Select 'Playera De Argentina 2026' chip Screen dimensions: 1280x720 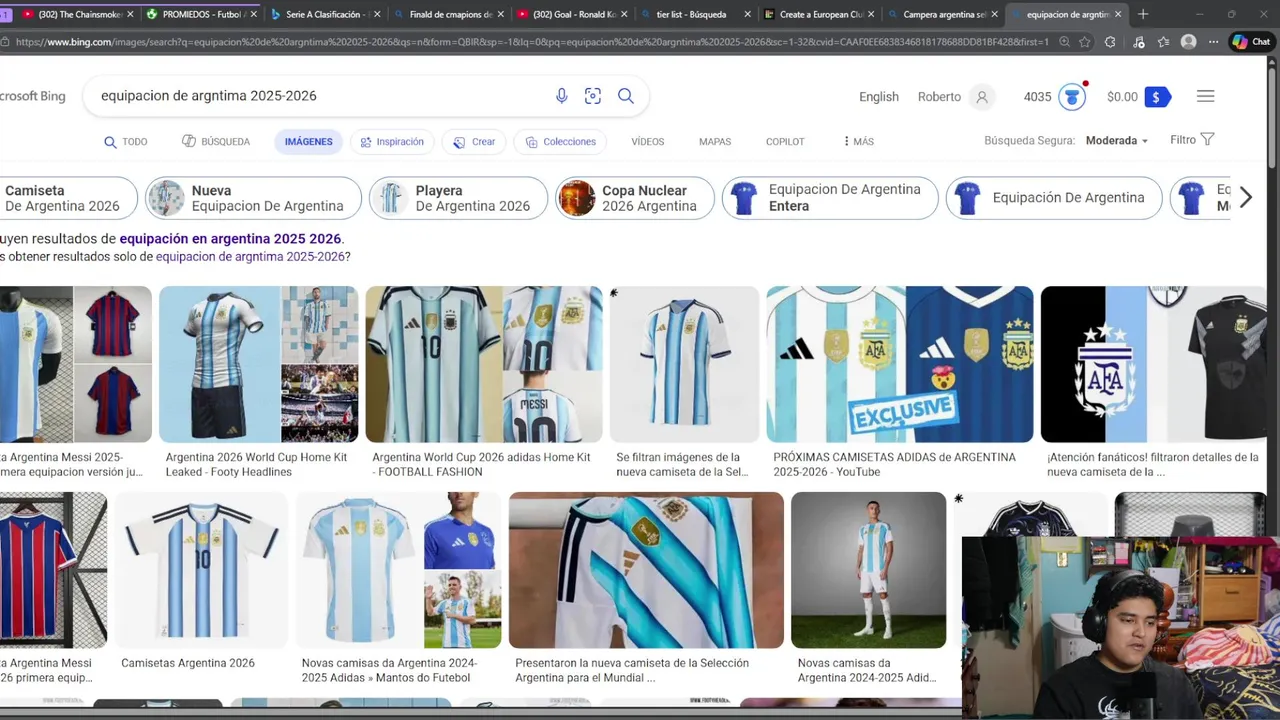pos(458,198)
